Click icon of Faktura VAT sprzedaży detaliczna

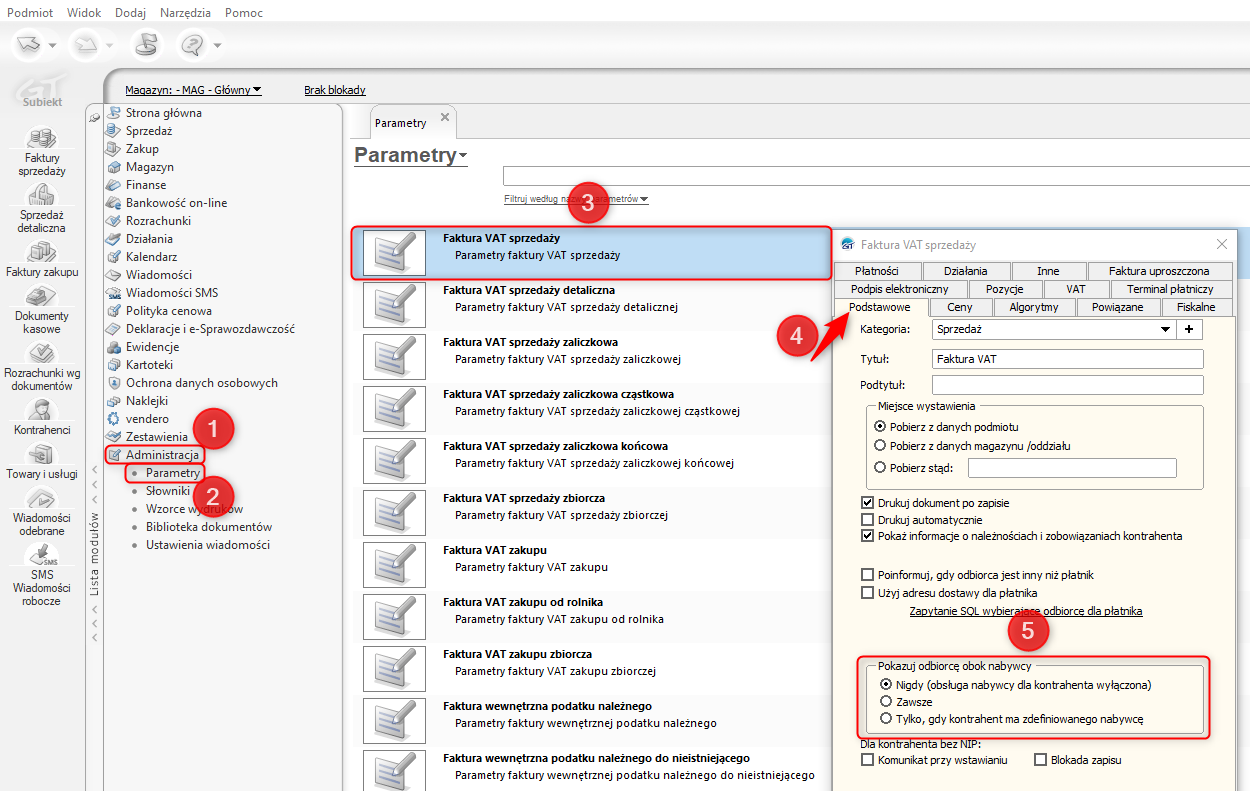tap(394, 305)
